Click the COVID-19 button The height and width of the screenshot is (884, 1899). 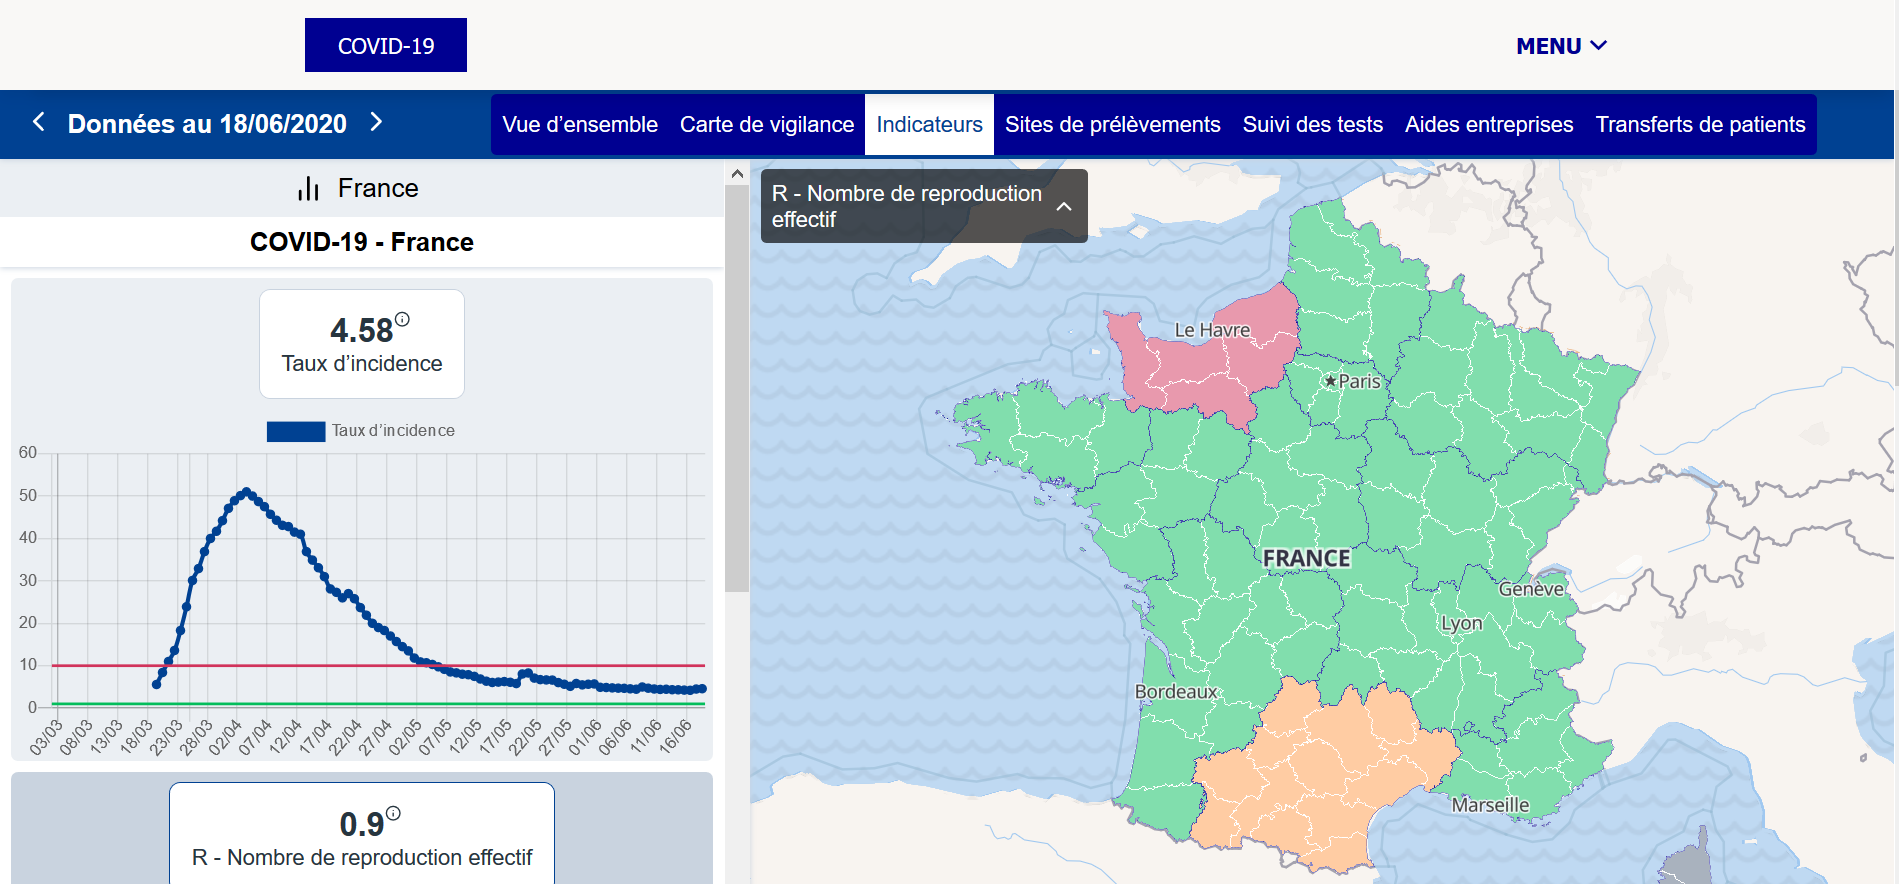386,46
